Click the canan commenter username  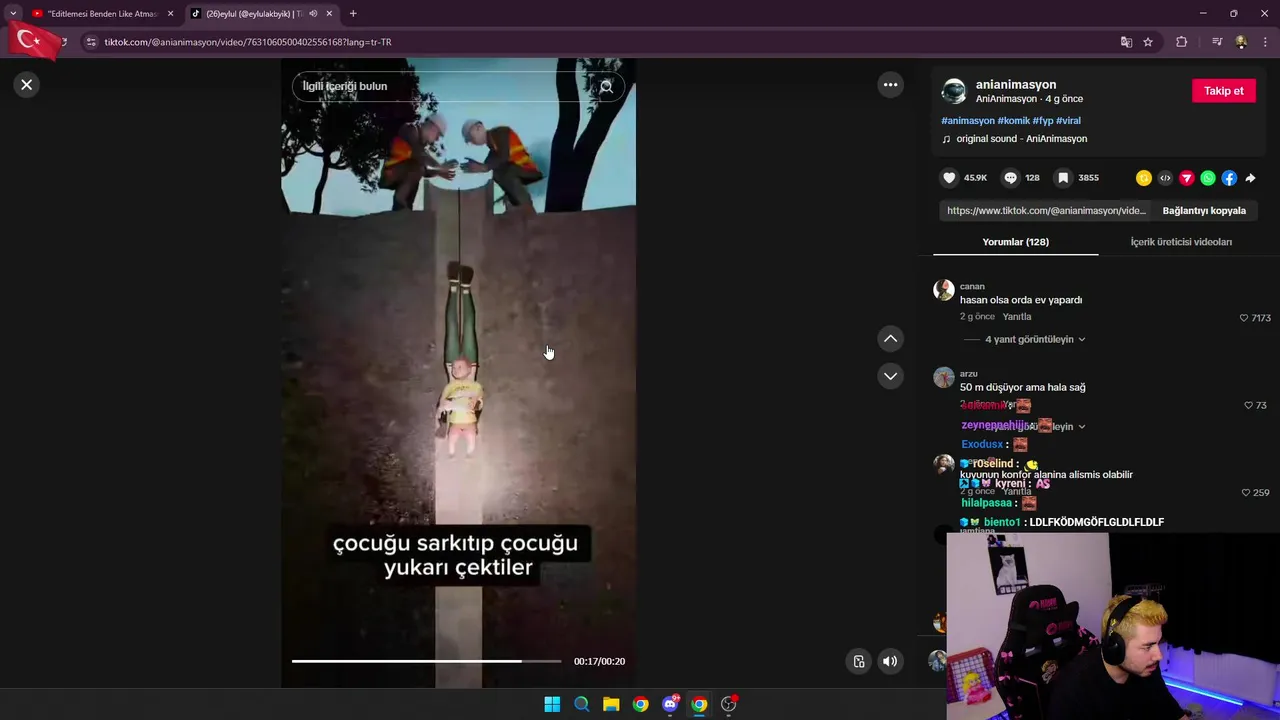pyautogui.click(x=972, y=287)
